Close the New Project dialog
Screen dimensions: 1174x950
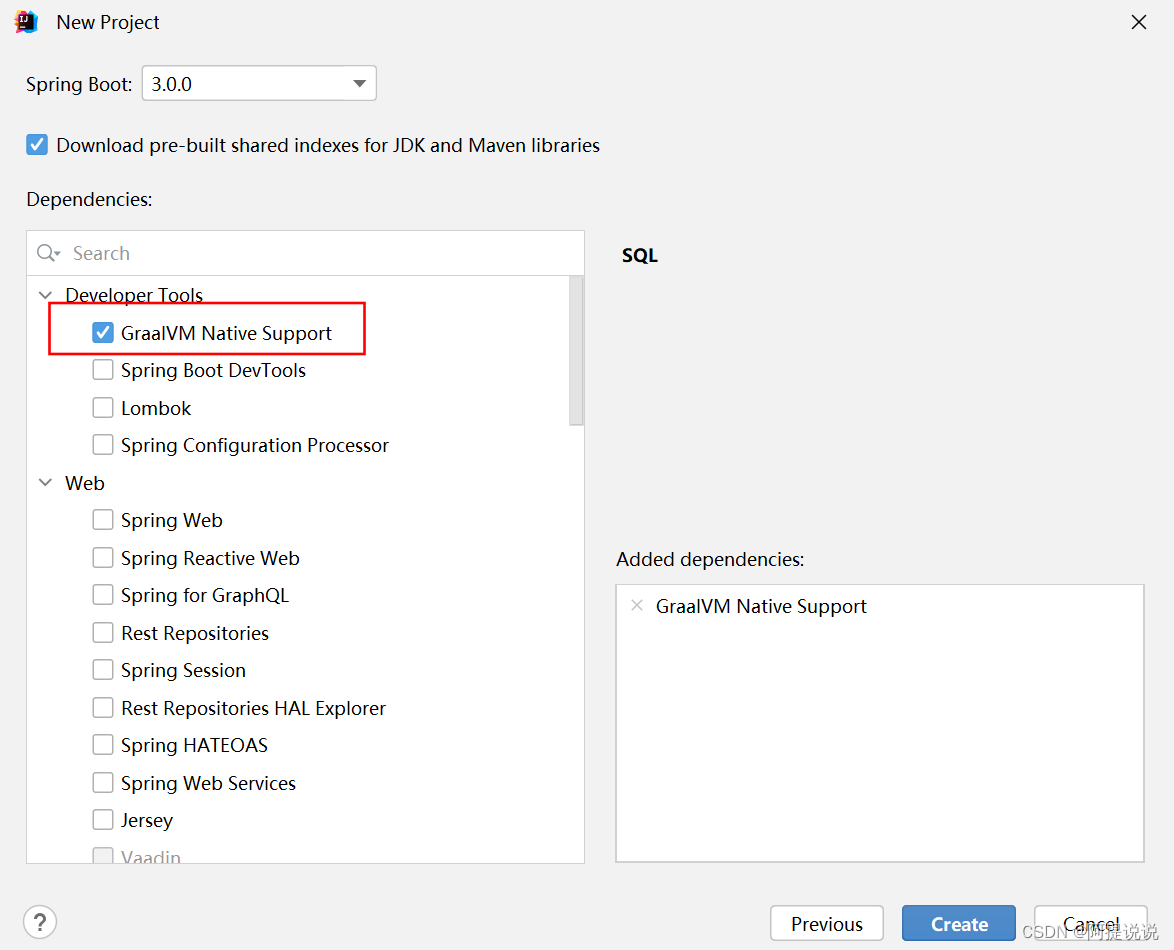[1139, 22]
